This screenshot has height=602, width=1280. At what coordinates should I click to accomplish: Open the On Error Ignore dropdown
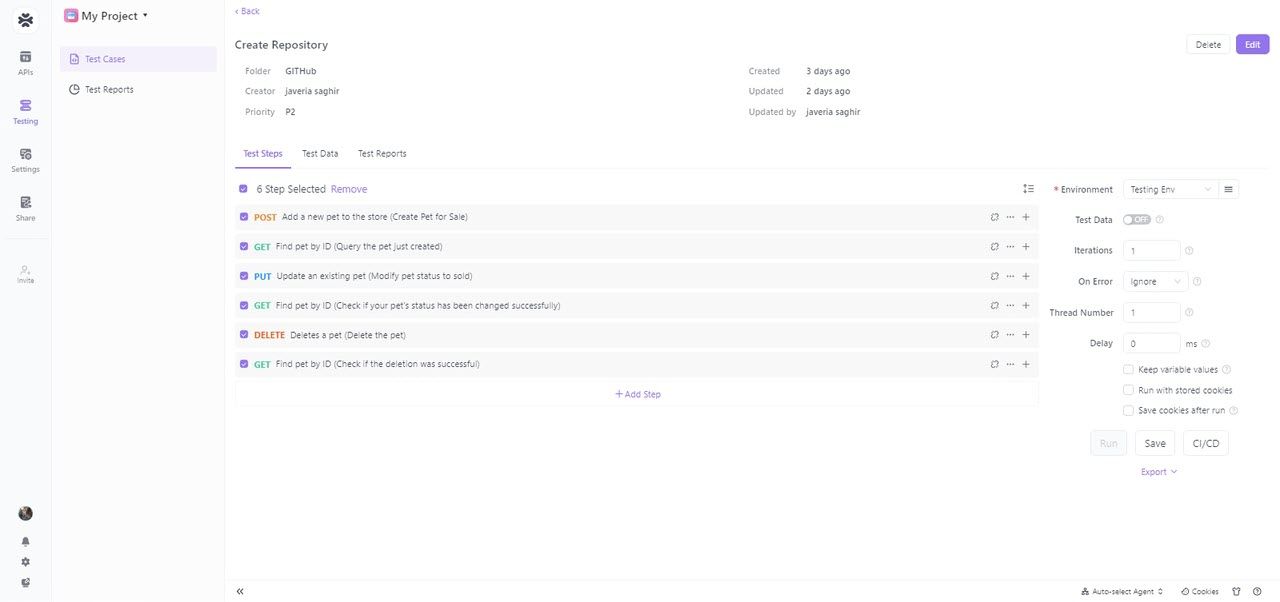pyautogui.click(x=1156, y=282)
